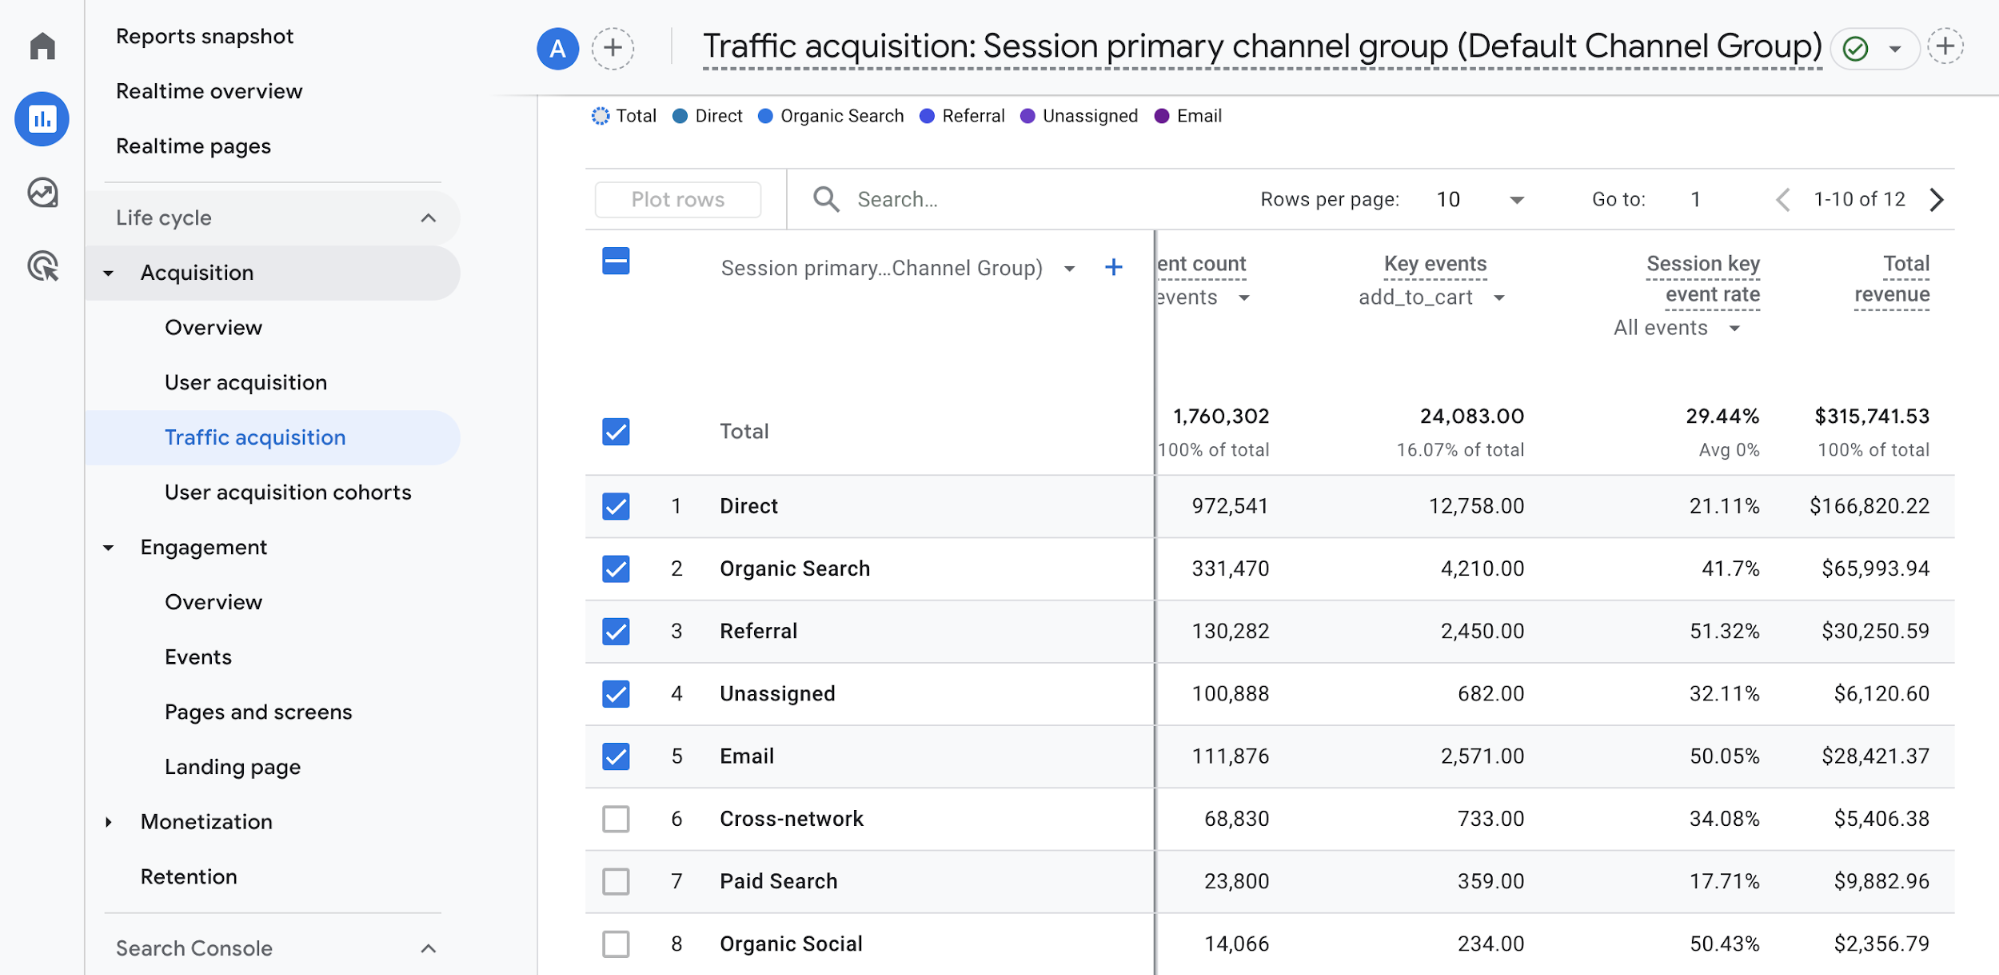The height and width of the screenshot is (975, 1999).
Task: Uncheck the Total row checkbox
Action: pyautogui.click(x=616, y=431)
